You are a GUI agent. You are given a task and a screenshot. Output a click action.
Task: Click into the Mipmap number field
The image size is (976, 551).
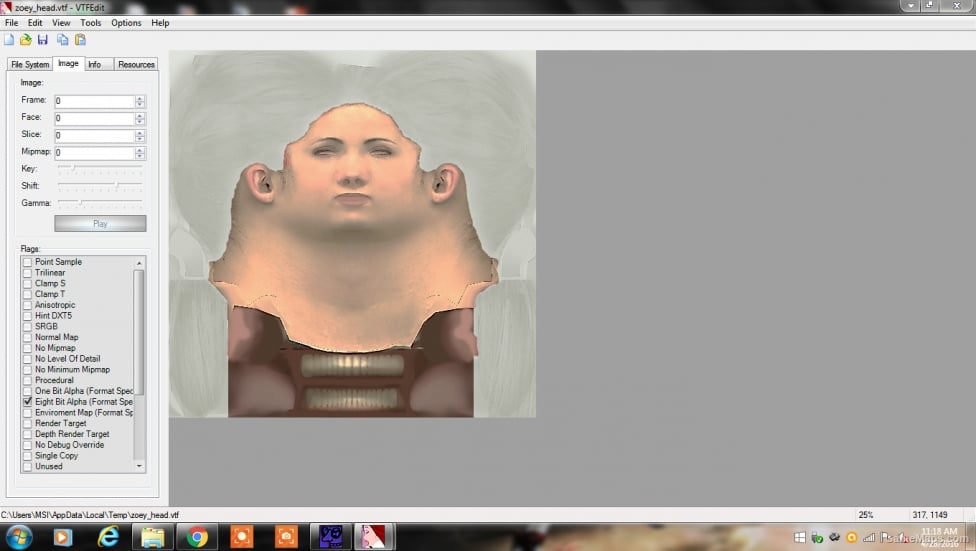(95, 153)
